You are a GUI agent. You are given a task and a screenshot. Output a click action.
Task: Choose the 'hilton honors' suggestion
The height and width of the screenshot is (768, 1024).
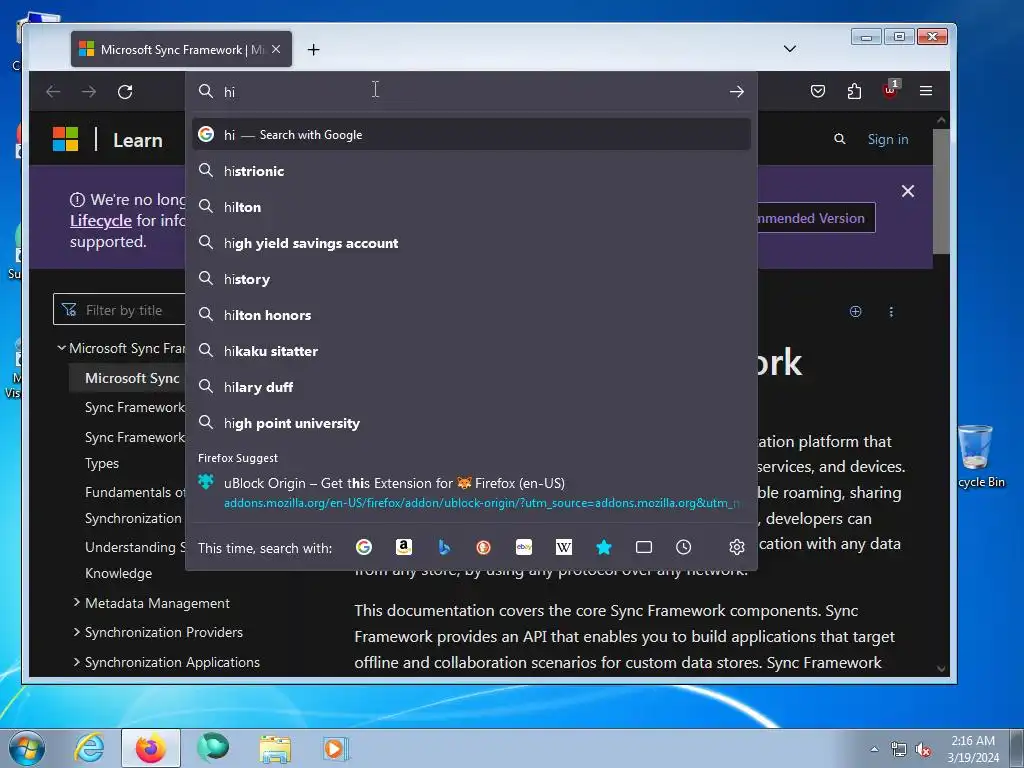[471, 315]
